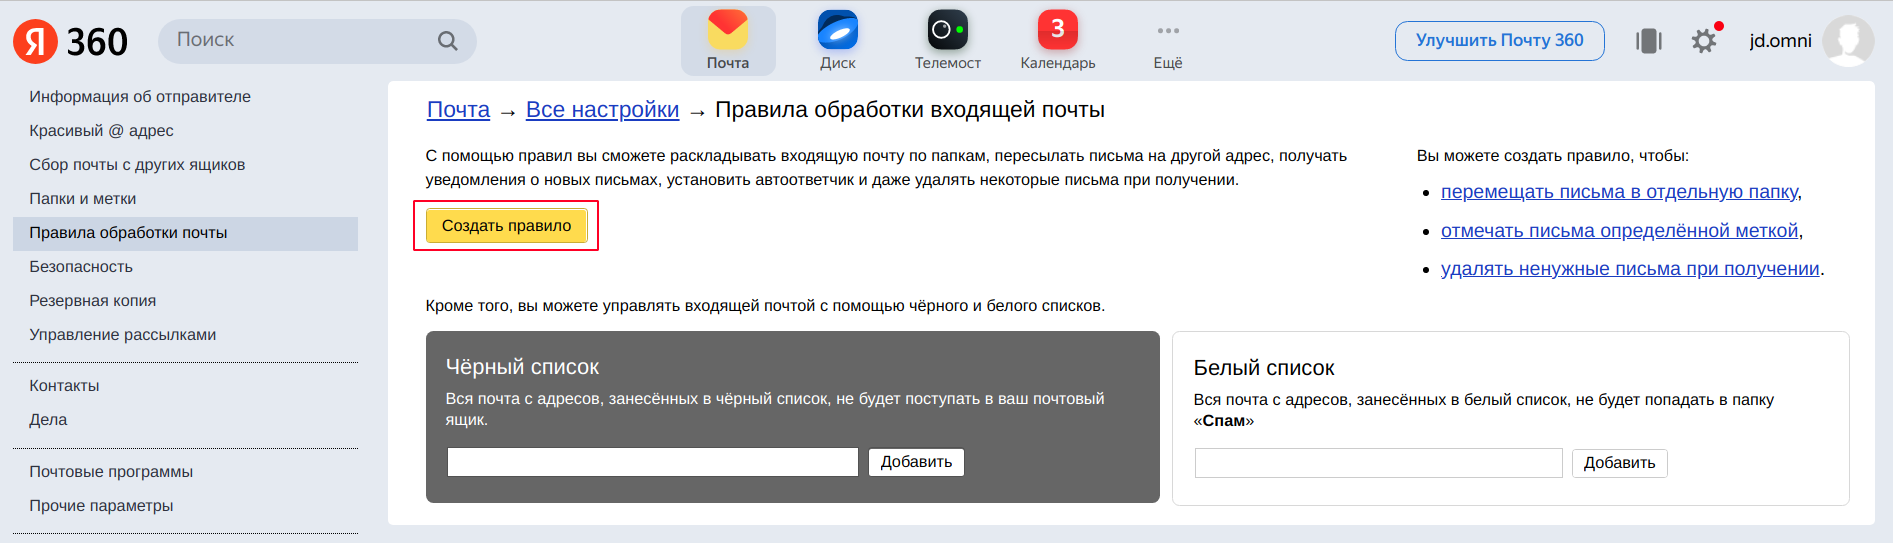Click the theme selector icon beside the gear
The width and height of the screenshot is (1893, 543).
tap(1649, 41)
